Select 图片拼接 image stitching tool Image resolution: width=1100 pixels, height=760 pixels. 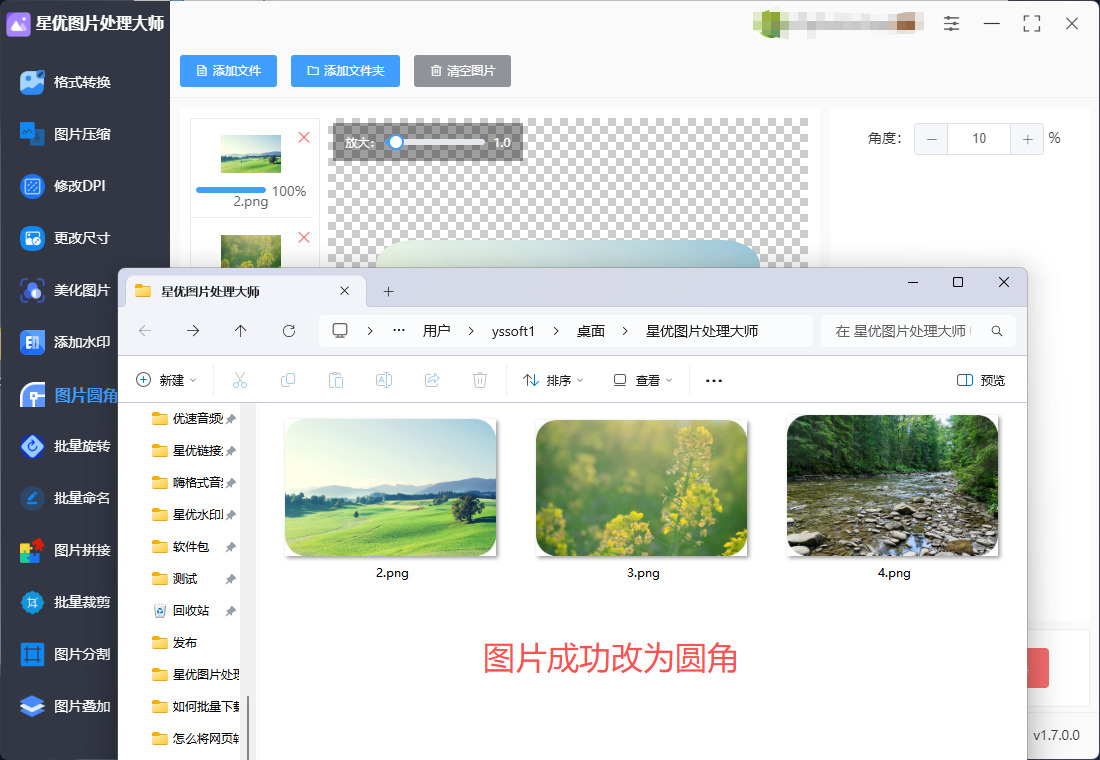click(x=65, y=549)
